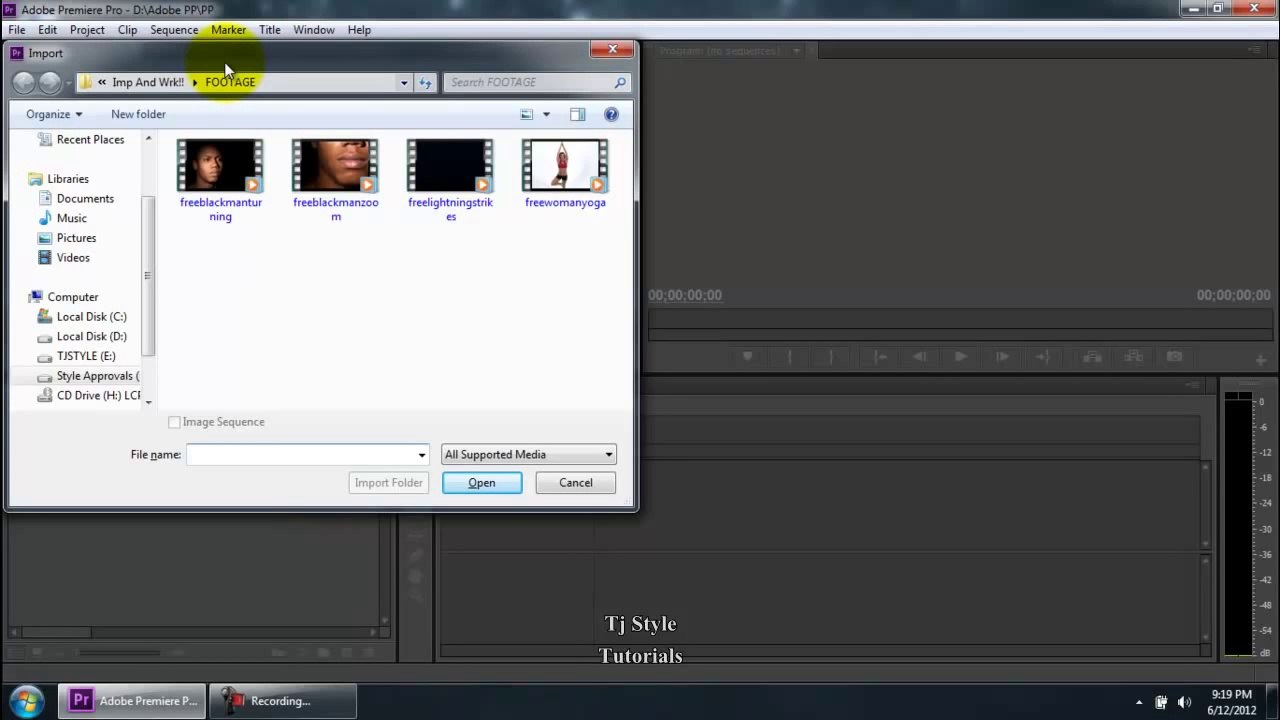Open the Edit menu

tap(47, 30)
